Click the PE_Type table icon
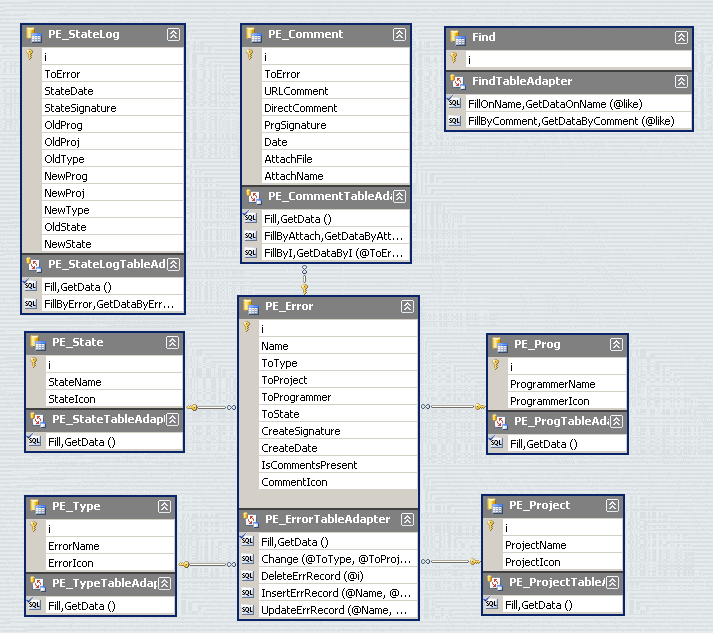Screen dimensions: 713x633 tap(38, 507)
